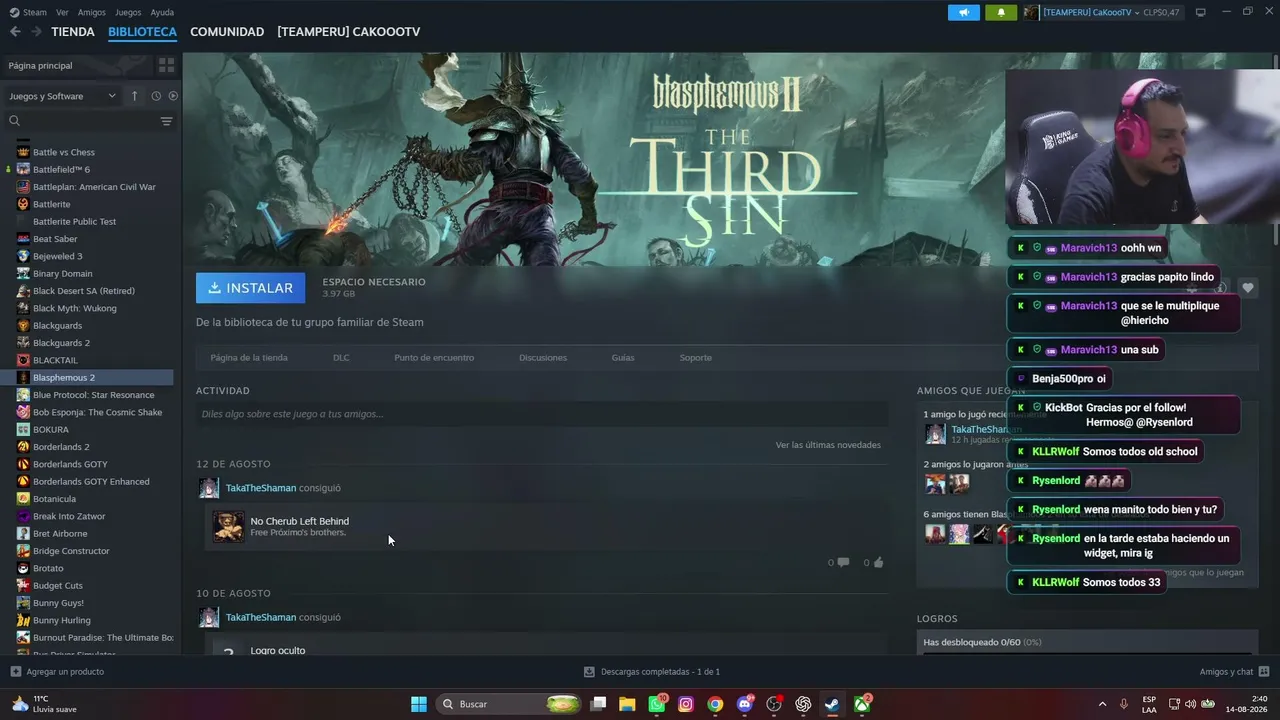Click the comment bubble on the 12 de agosto activity
The image size is (1280, 720).
point(843,562)
